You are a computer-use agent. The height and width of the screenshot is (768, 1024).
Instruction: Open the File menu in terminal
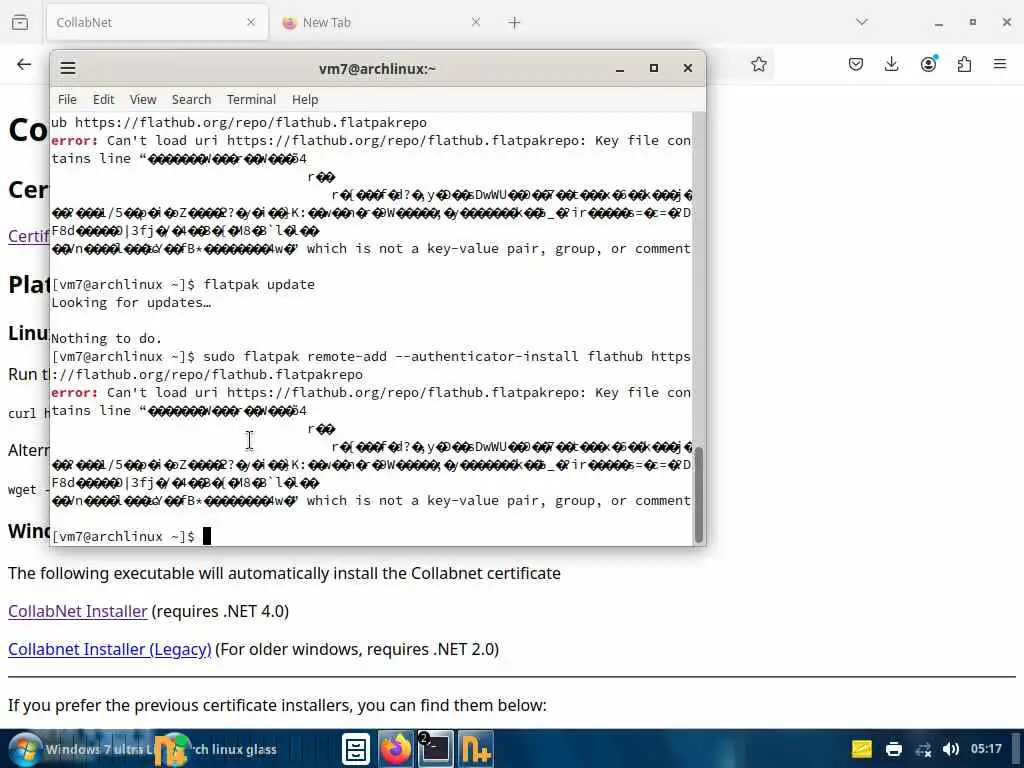tap(67, 99)
